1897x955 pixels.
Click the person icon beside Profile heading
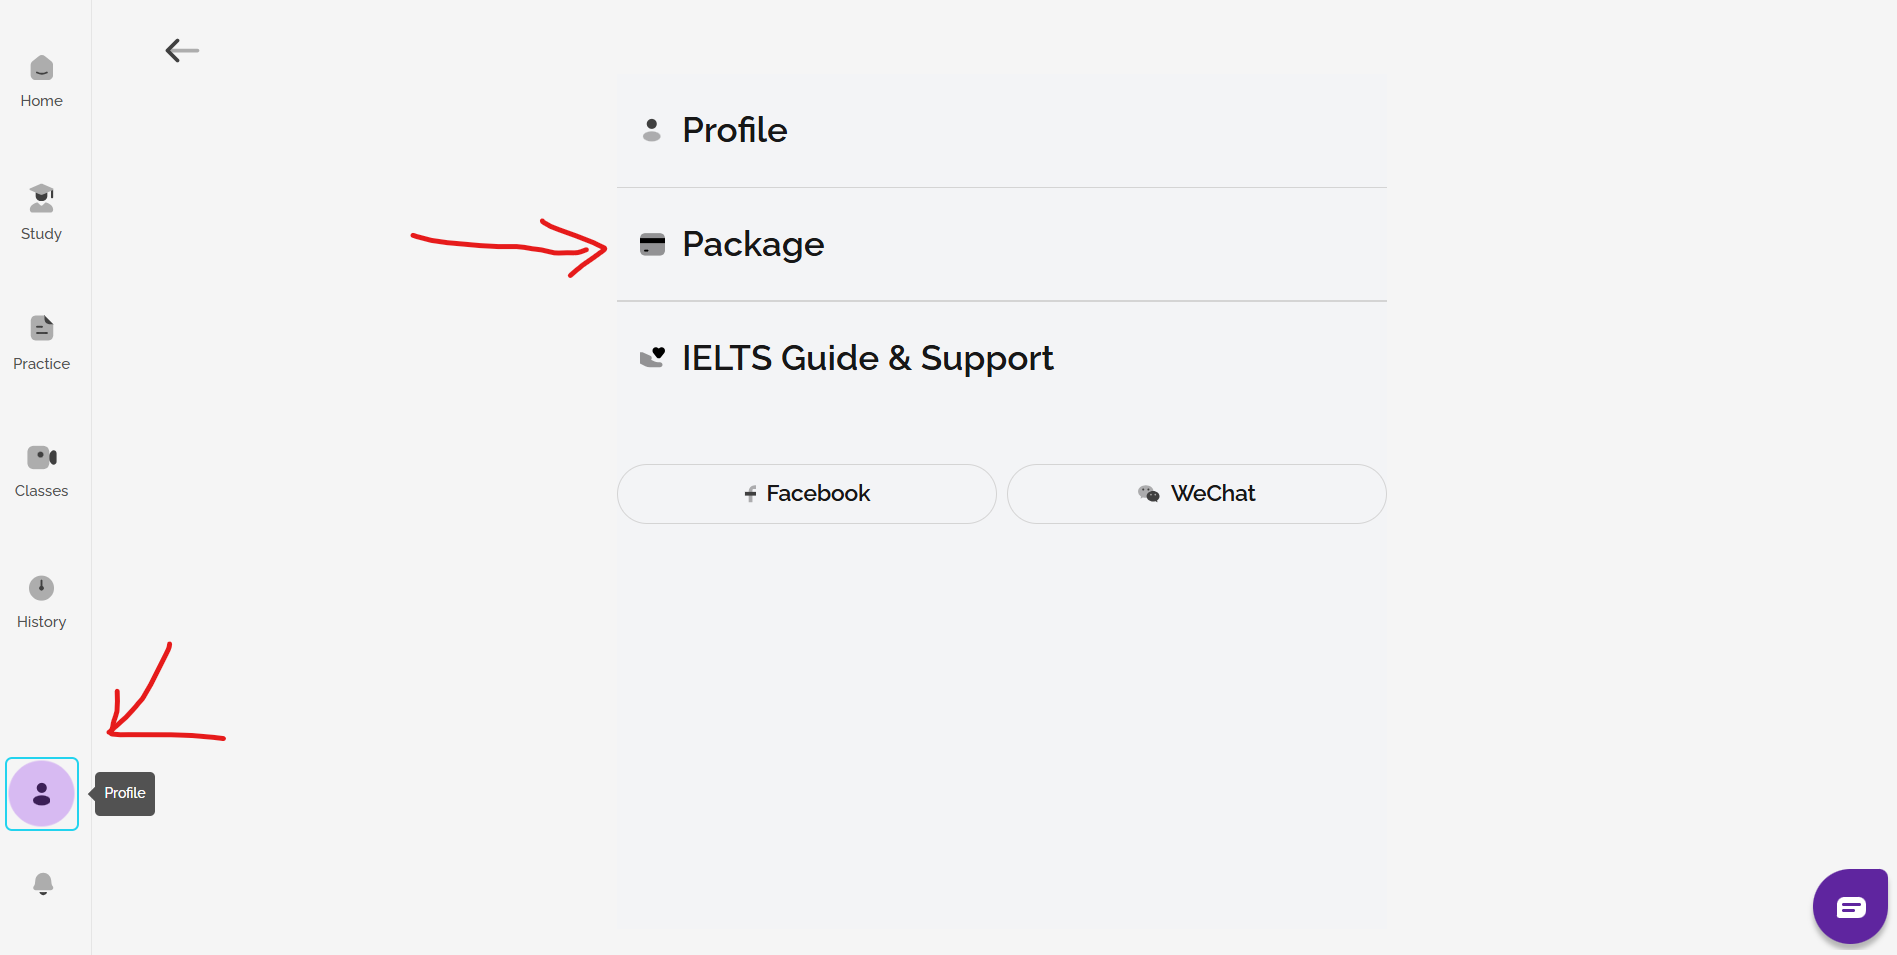pyautogui.click(x=652, y=130)
